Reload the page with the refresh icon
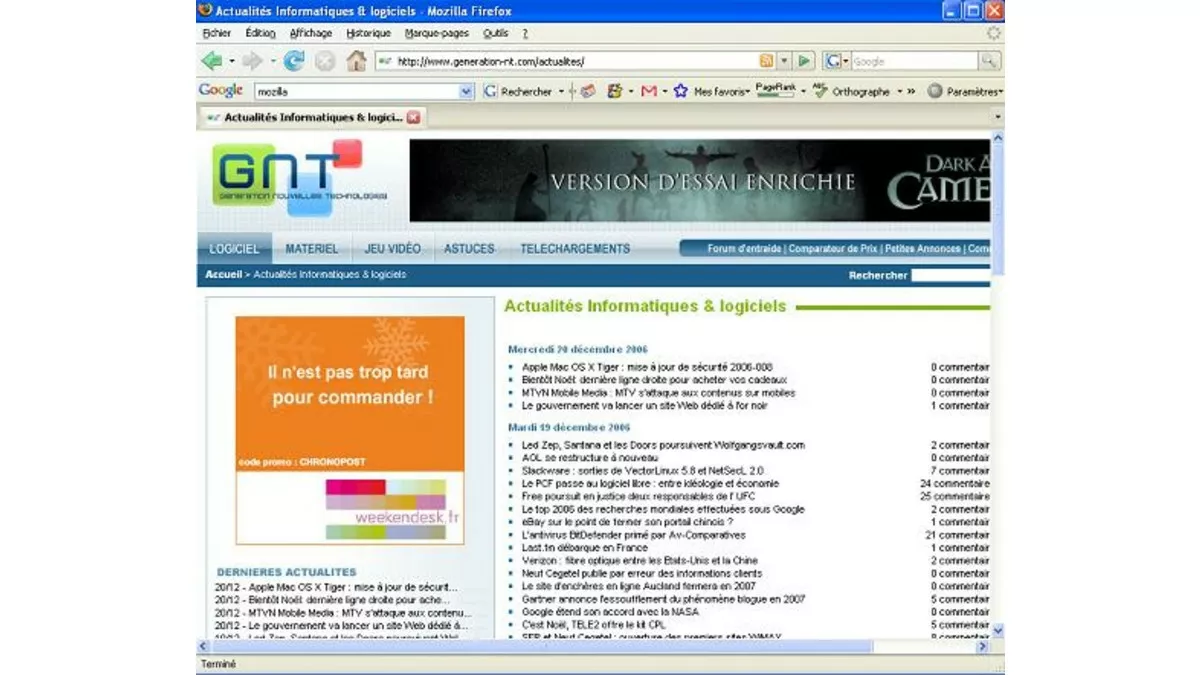Viewport: 1200px width, 675px height. (294, 61)
